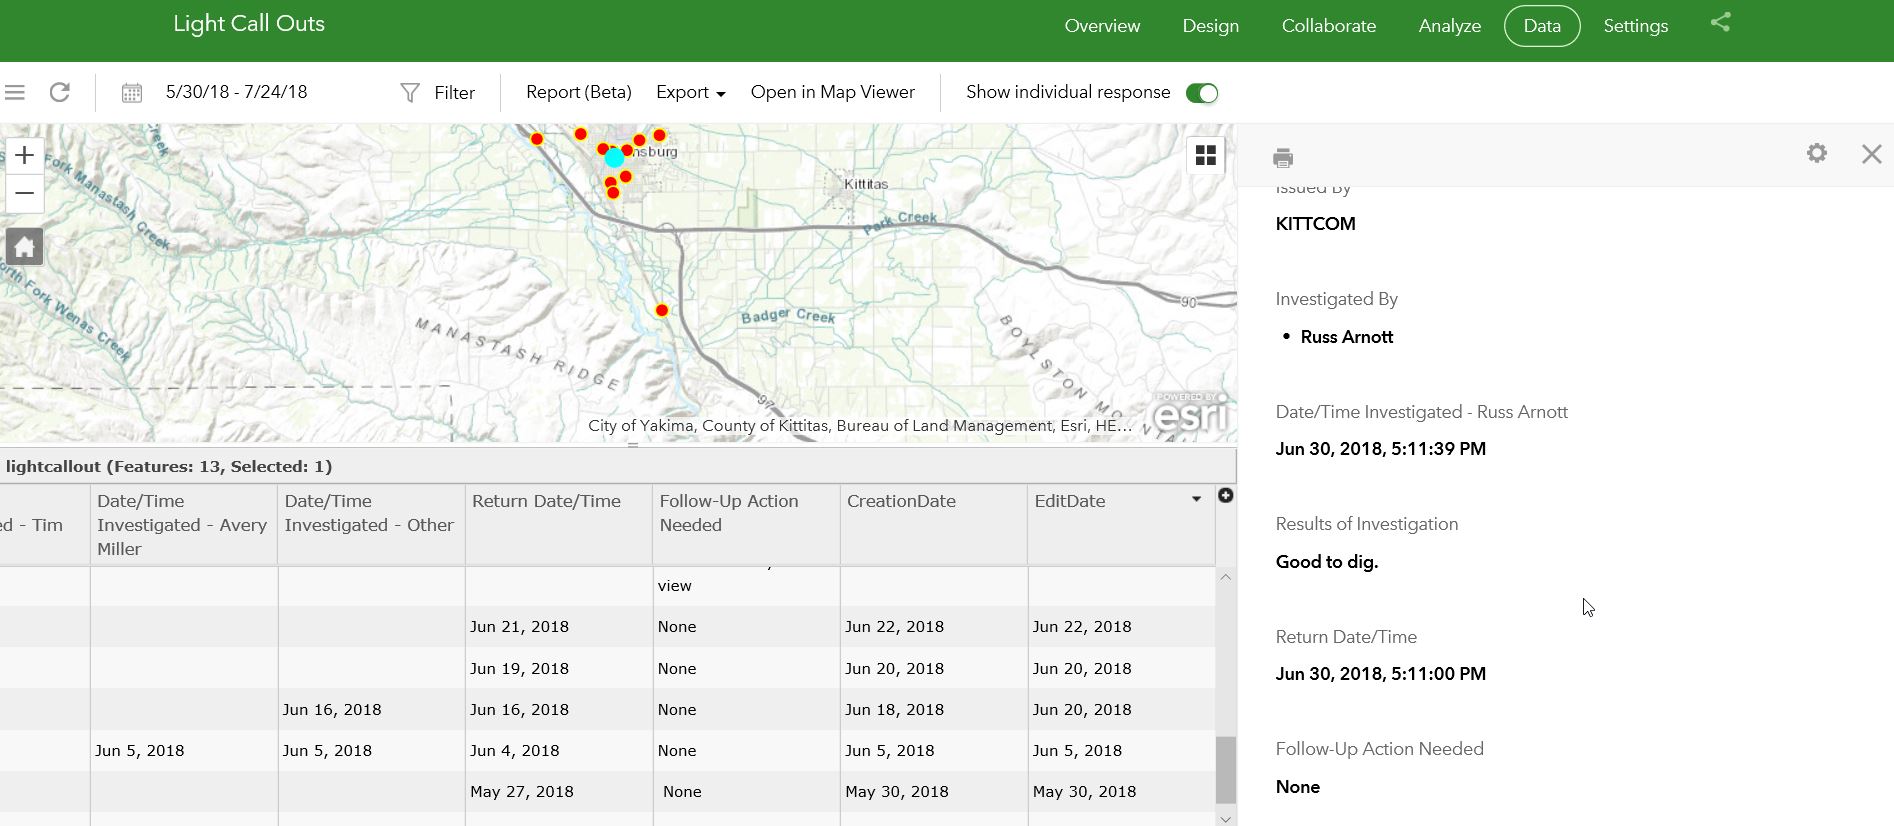Viewport: 1894px width, 826px height.
Task: Toggle Show individual response switch
Action: (1201, 93)
